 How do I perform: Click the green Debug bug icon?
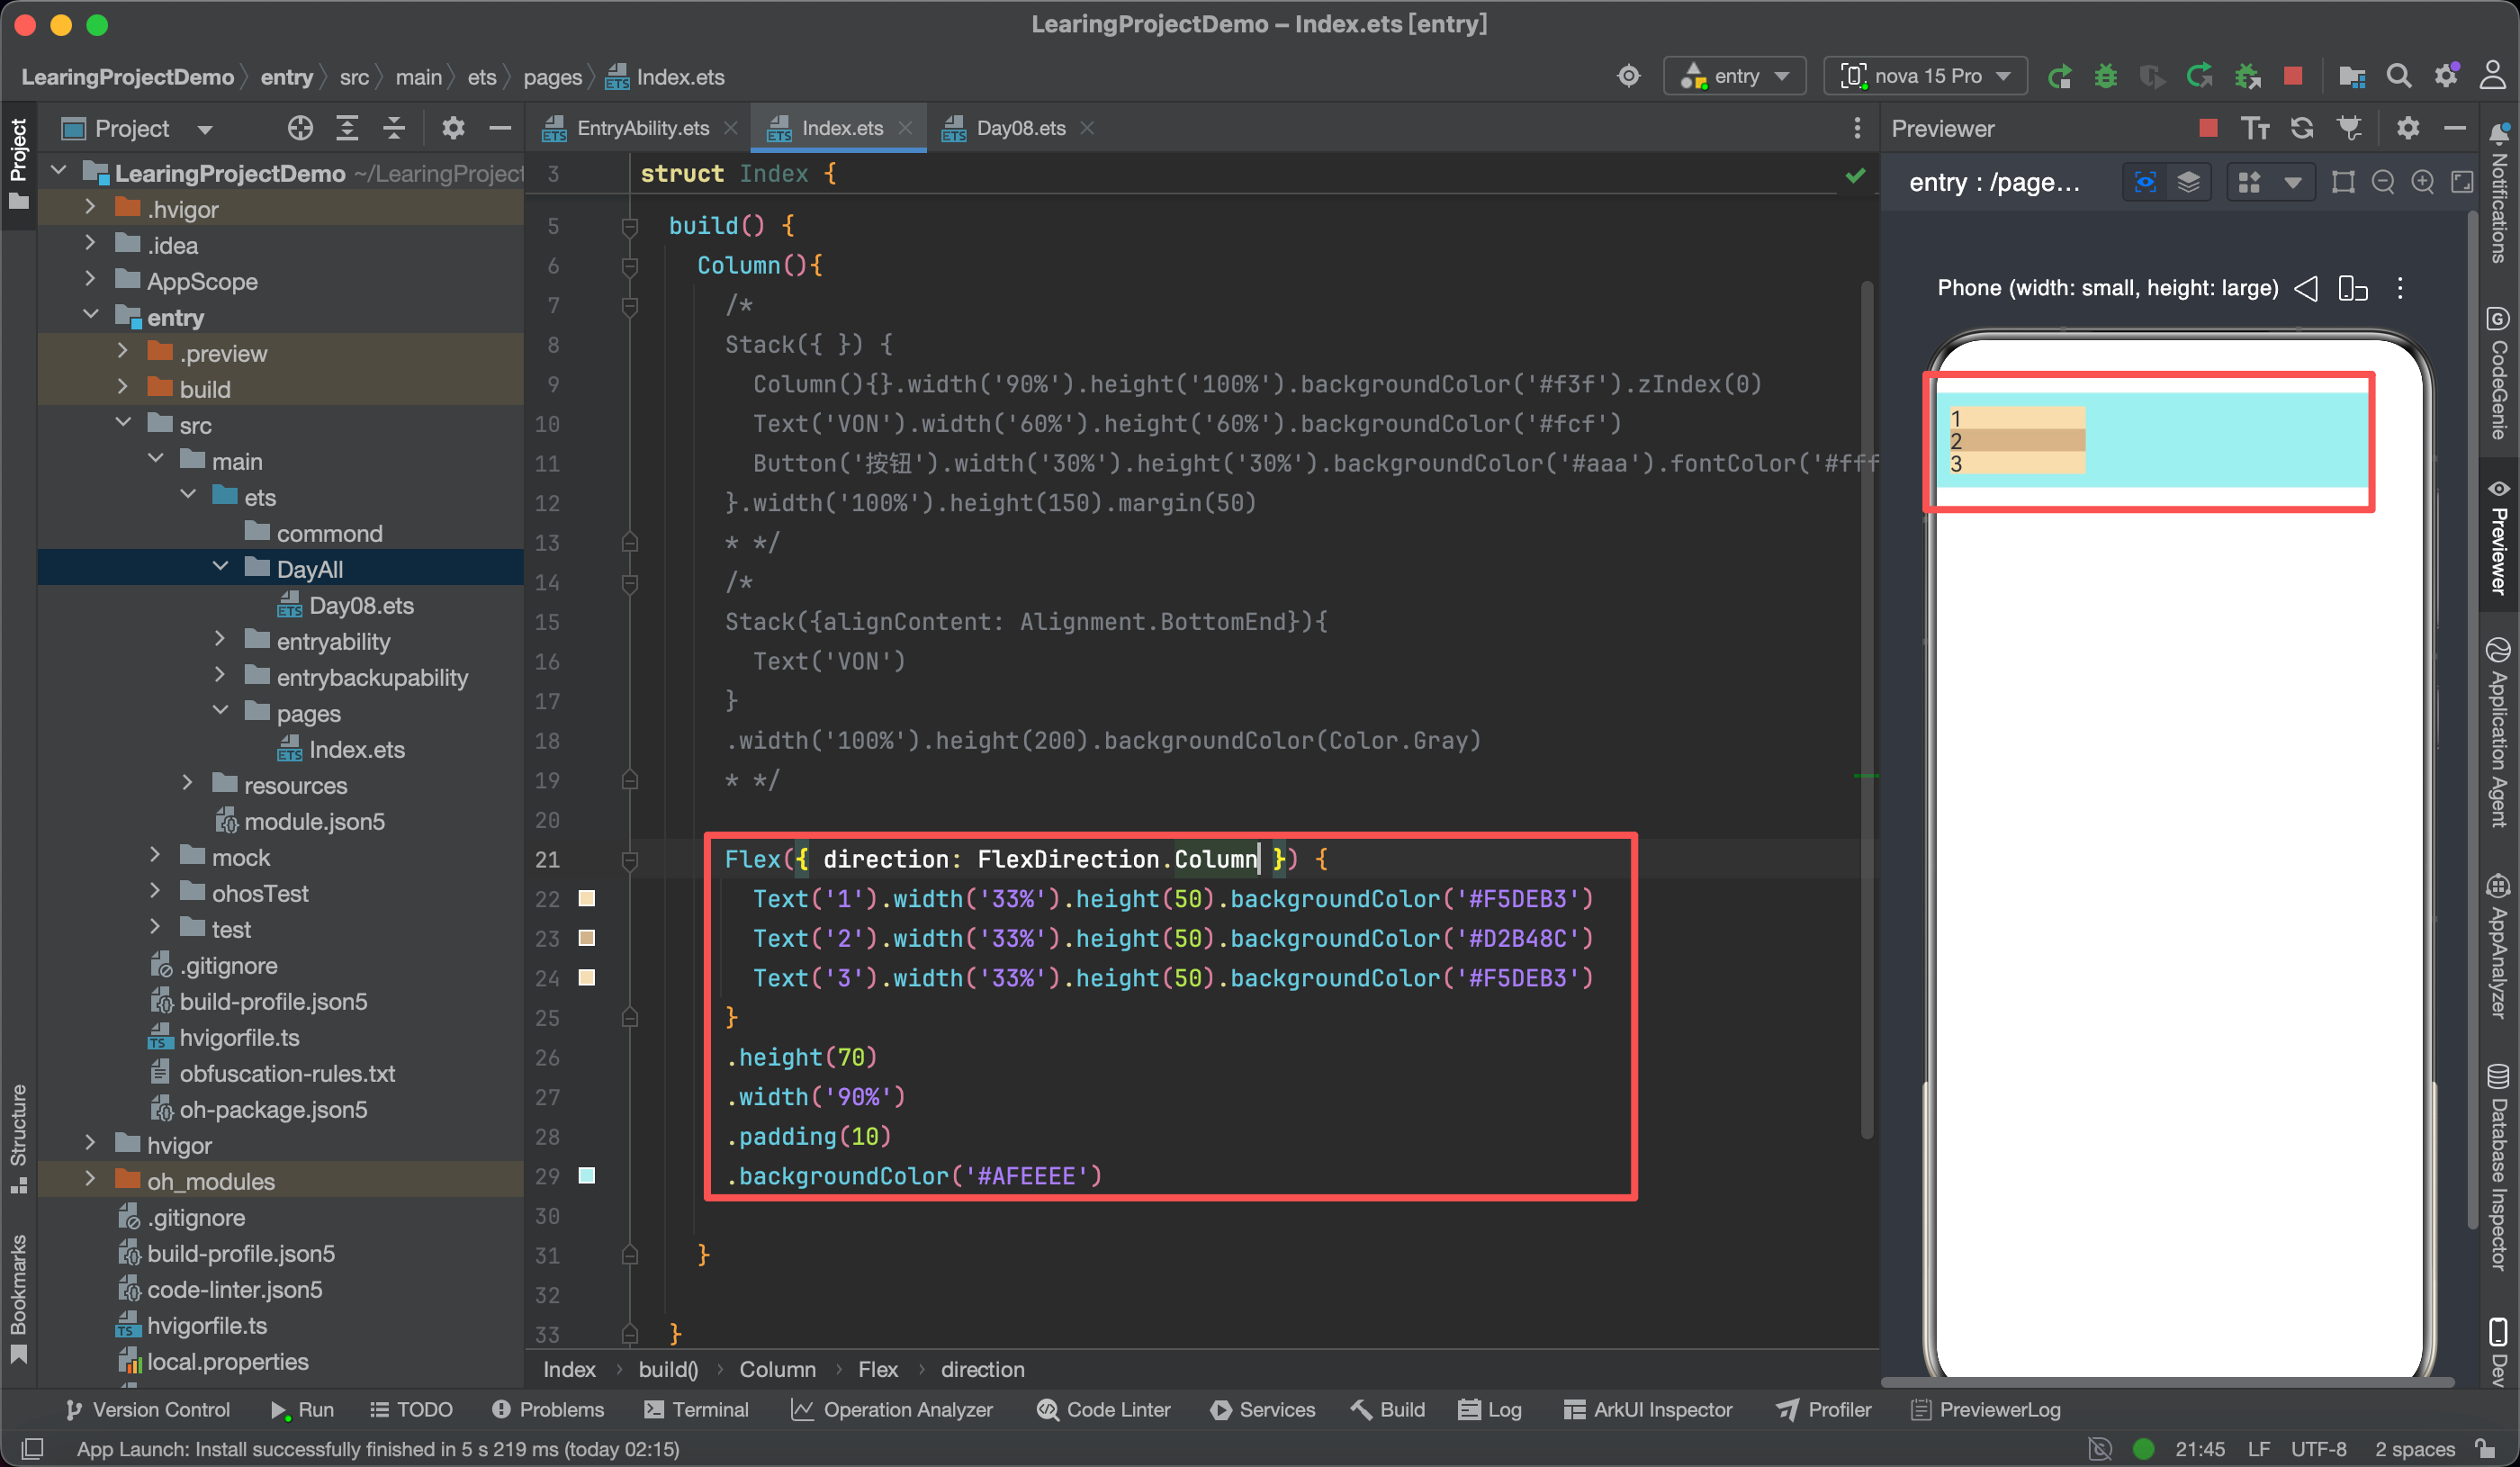2105,76
